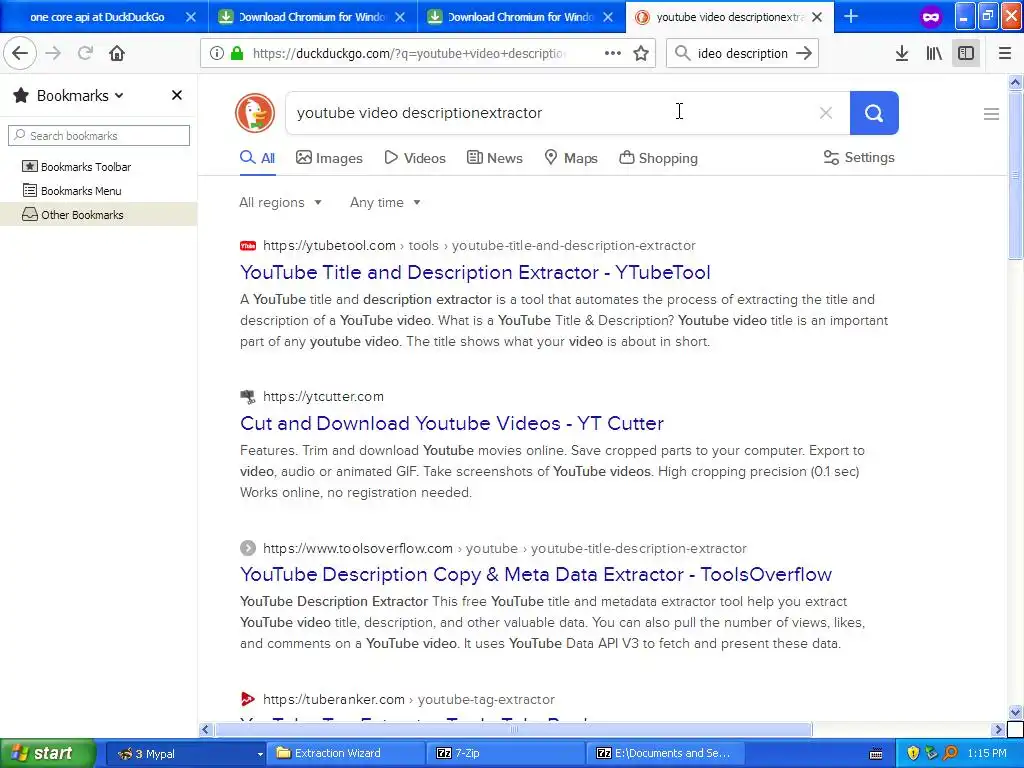Click the on-screen keyboard tray icon

pyautogui.click(x=876, y=754)
